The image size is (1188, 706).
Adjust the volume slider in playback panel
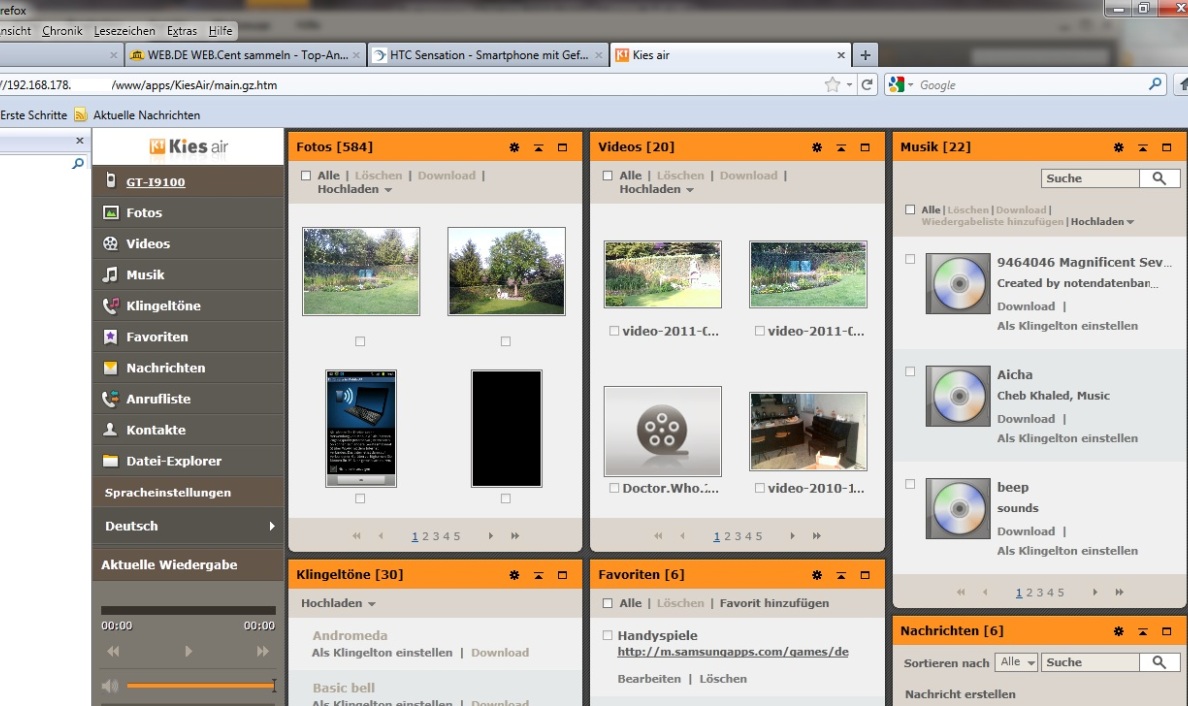coord(200,686)
